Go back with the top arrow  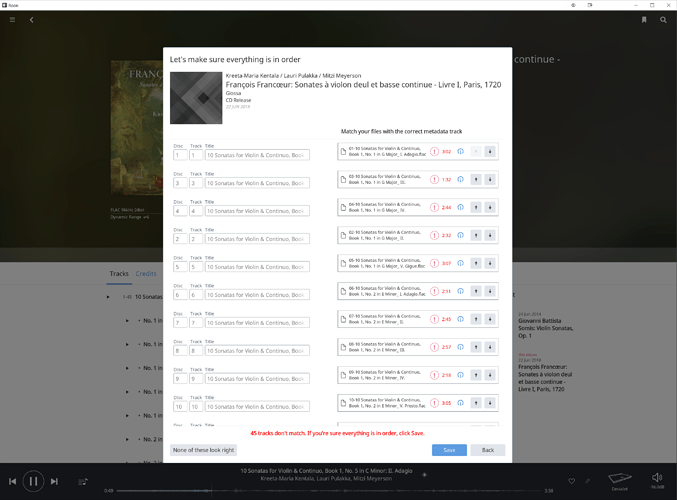pos(32,20)
